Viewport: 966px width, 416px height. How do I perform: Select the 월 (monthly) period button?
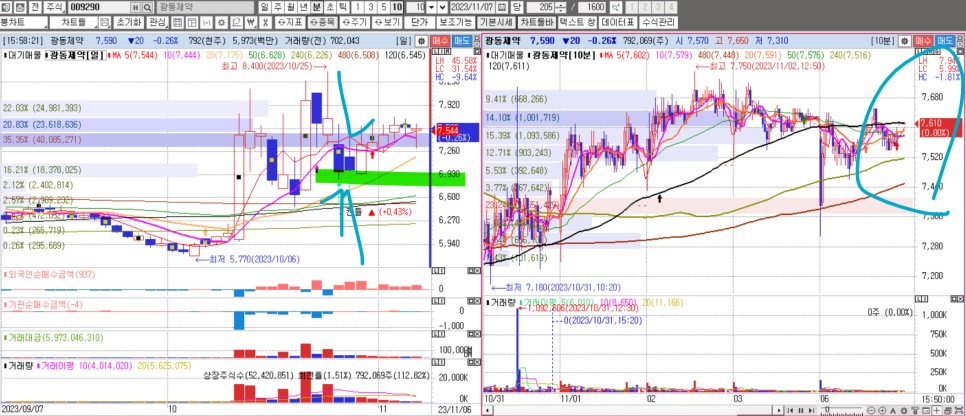point(290,7)
